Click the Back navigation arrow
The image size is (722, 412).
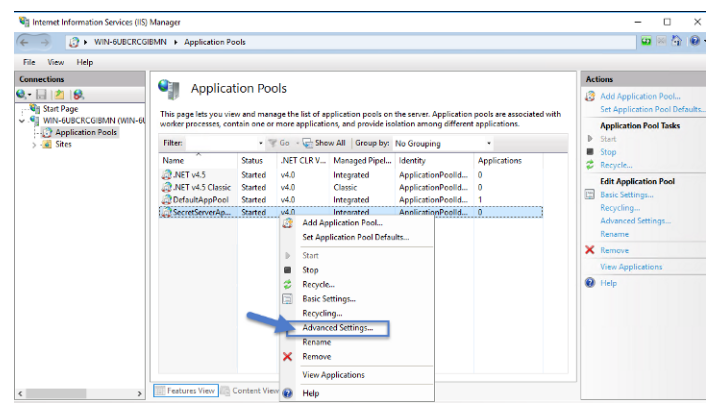click(x=24, y=42)
